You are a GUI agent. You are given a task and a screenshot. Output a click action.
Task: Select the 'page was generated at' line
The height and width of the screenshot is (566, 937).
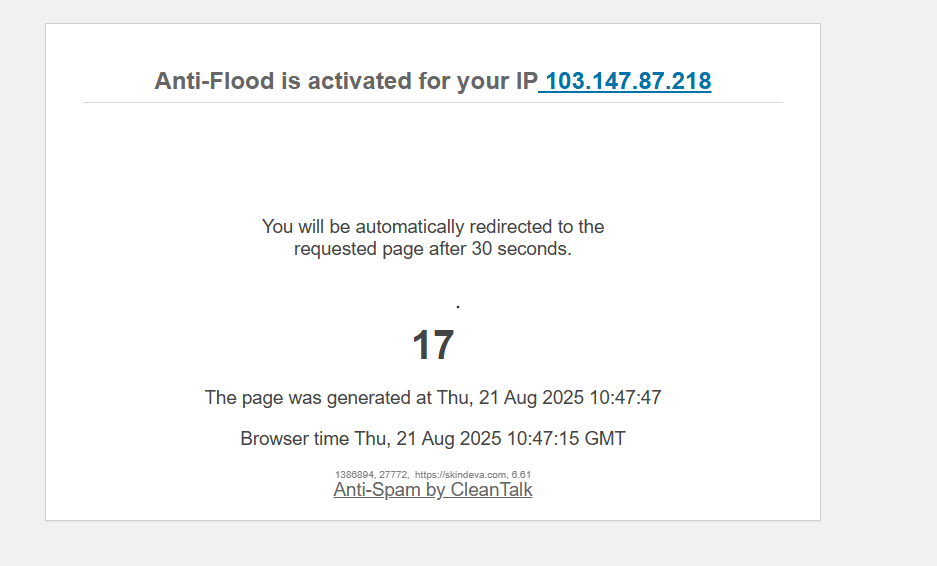tap(433, 397)
